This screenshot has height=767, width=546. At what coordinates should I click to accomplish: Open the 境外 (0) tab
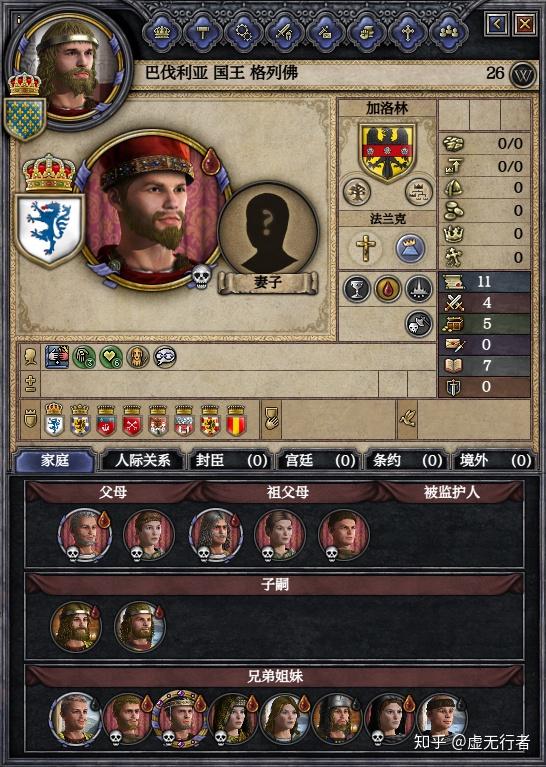[494, 460]
